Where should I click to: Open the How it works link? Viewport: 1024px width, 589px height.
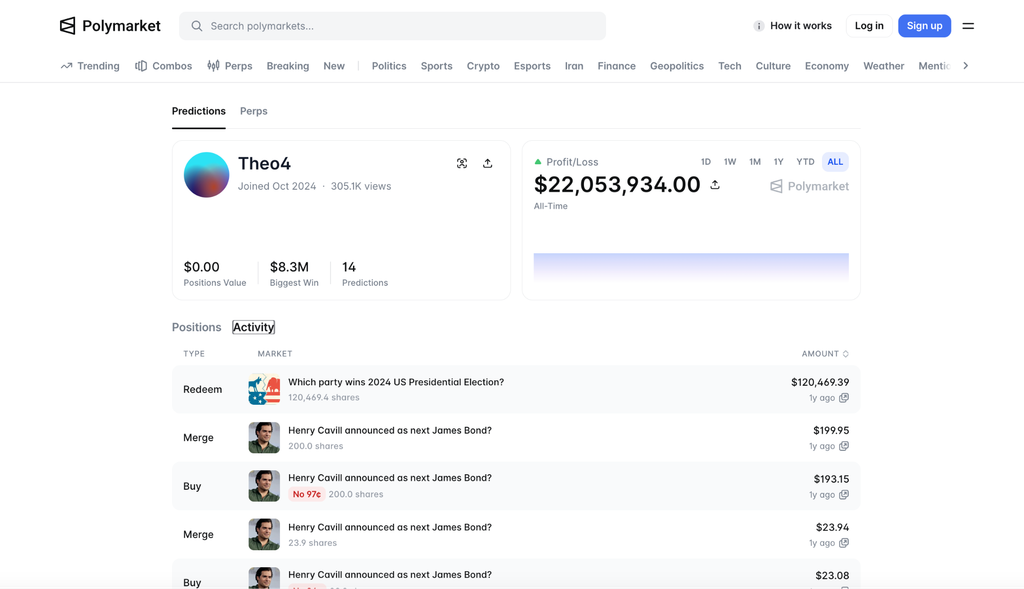(x=801, y=26)
